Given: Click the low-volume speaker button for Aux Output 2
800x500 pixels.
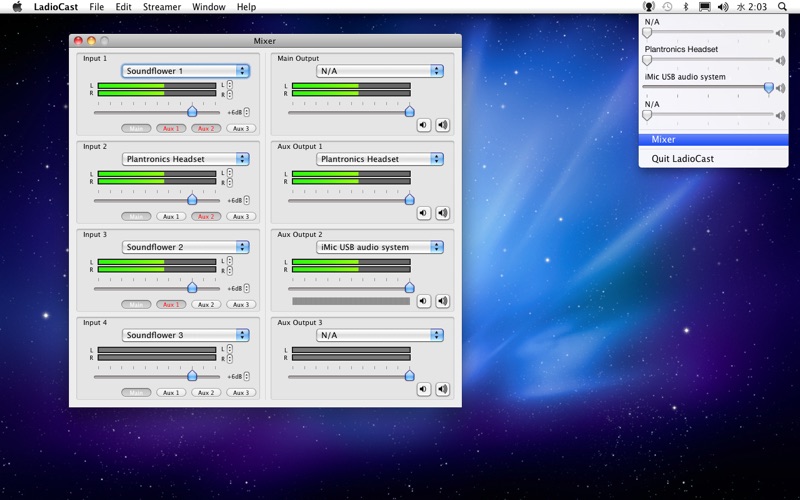Looking at the screenshot, I should (423, 301).
